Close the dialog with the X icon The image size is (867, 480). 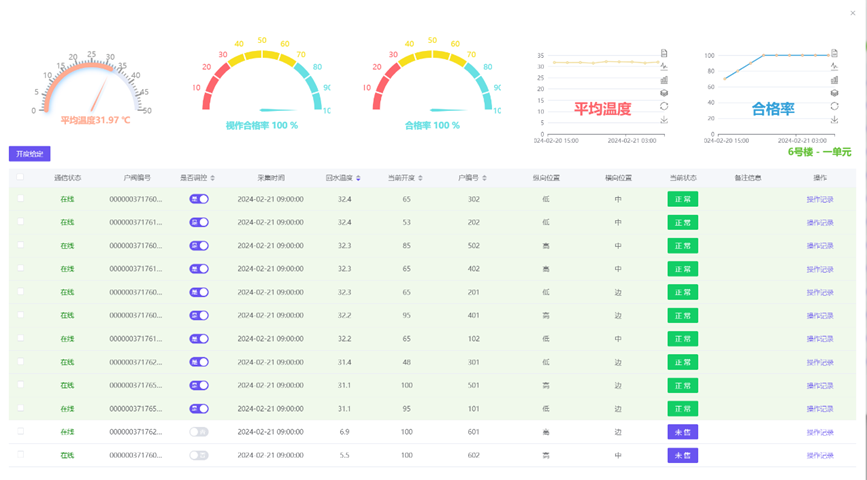click(x=853, y=13)
